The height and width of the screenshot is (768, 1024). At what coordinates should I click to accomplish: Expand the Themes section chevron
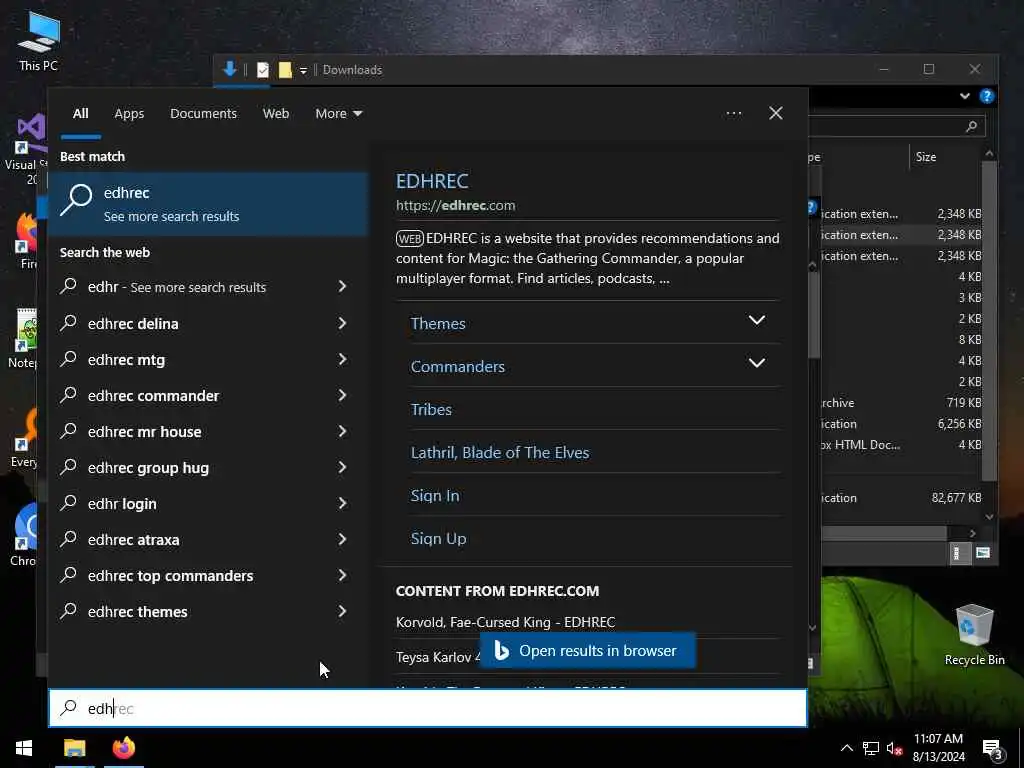tap(756, 320)
